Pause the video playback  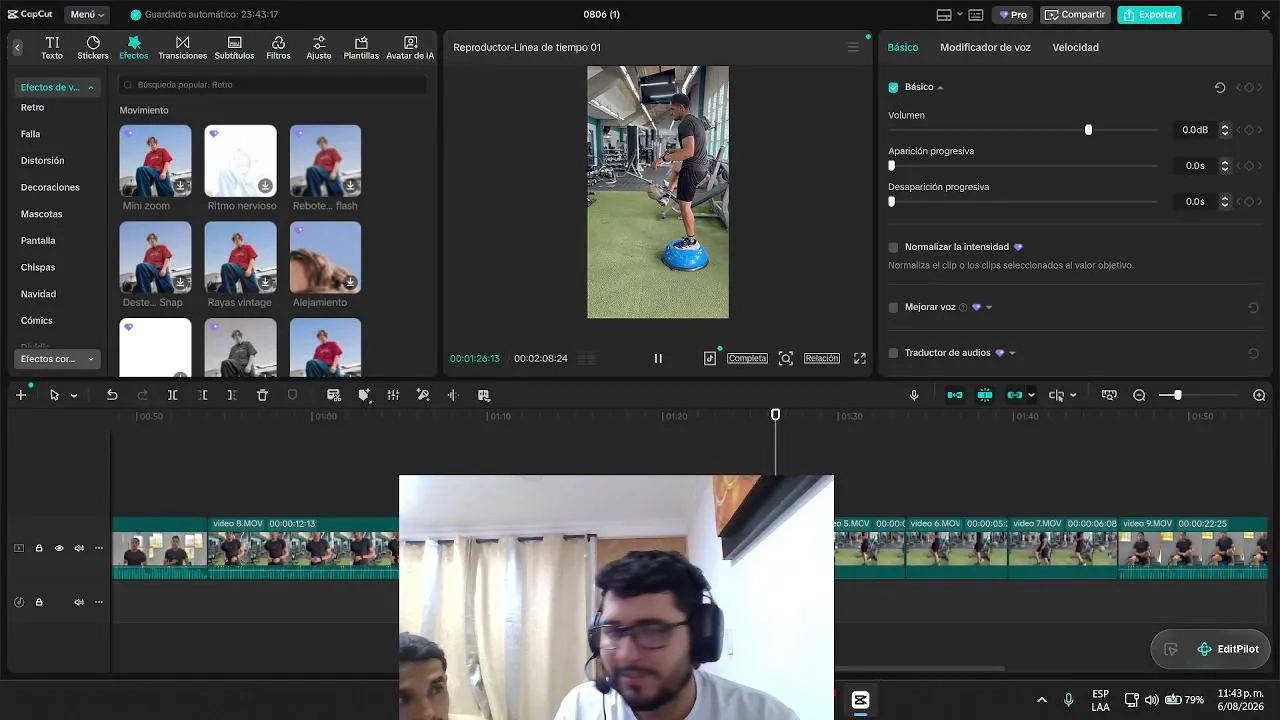click(658, 358)
